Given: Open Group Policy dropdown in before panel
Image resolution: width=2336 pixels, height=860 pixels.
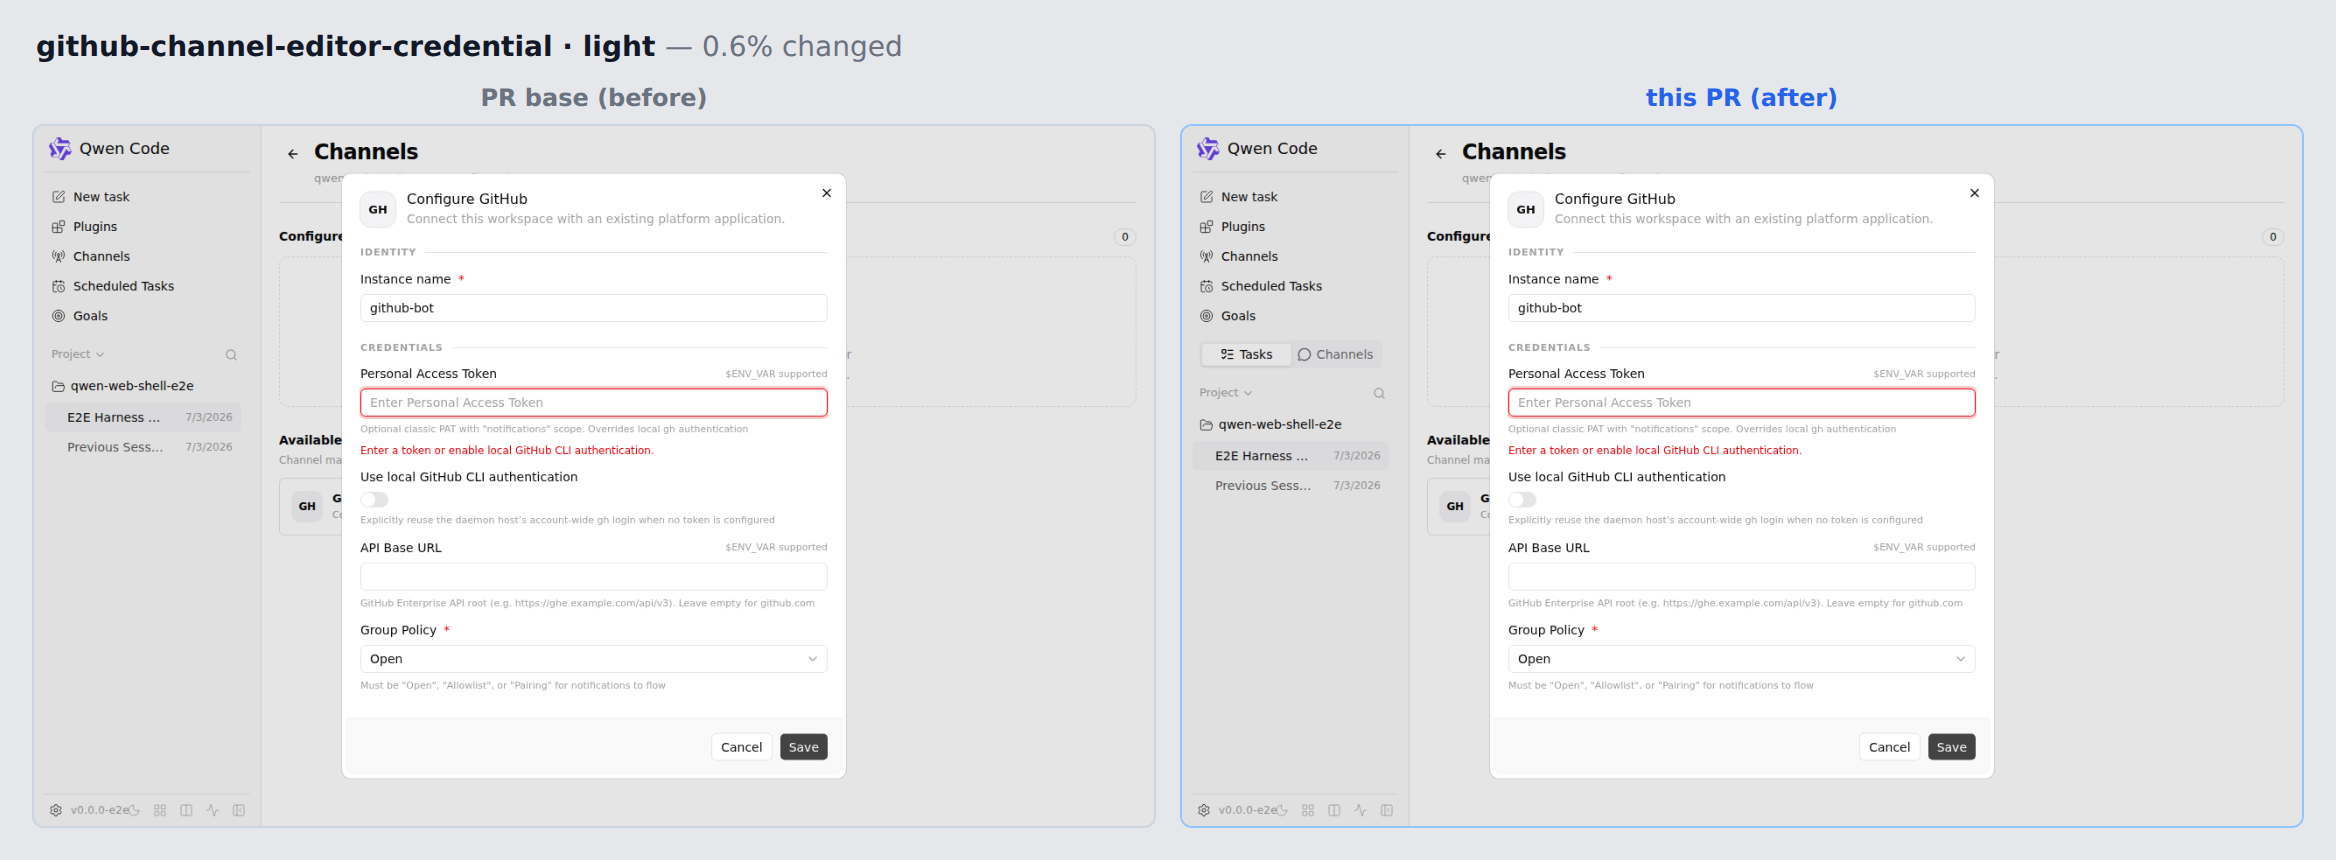Looking at the screenshot, I should click(x=594, y=659).
